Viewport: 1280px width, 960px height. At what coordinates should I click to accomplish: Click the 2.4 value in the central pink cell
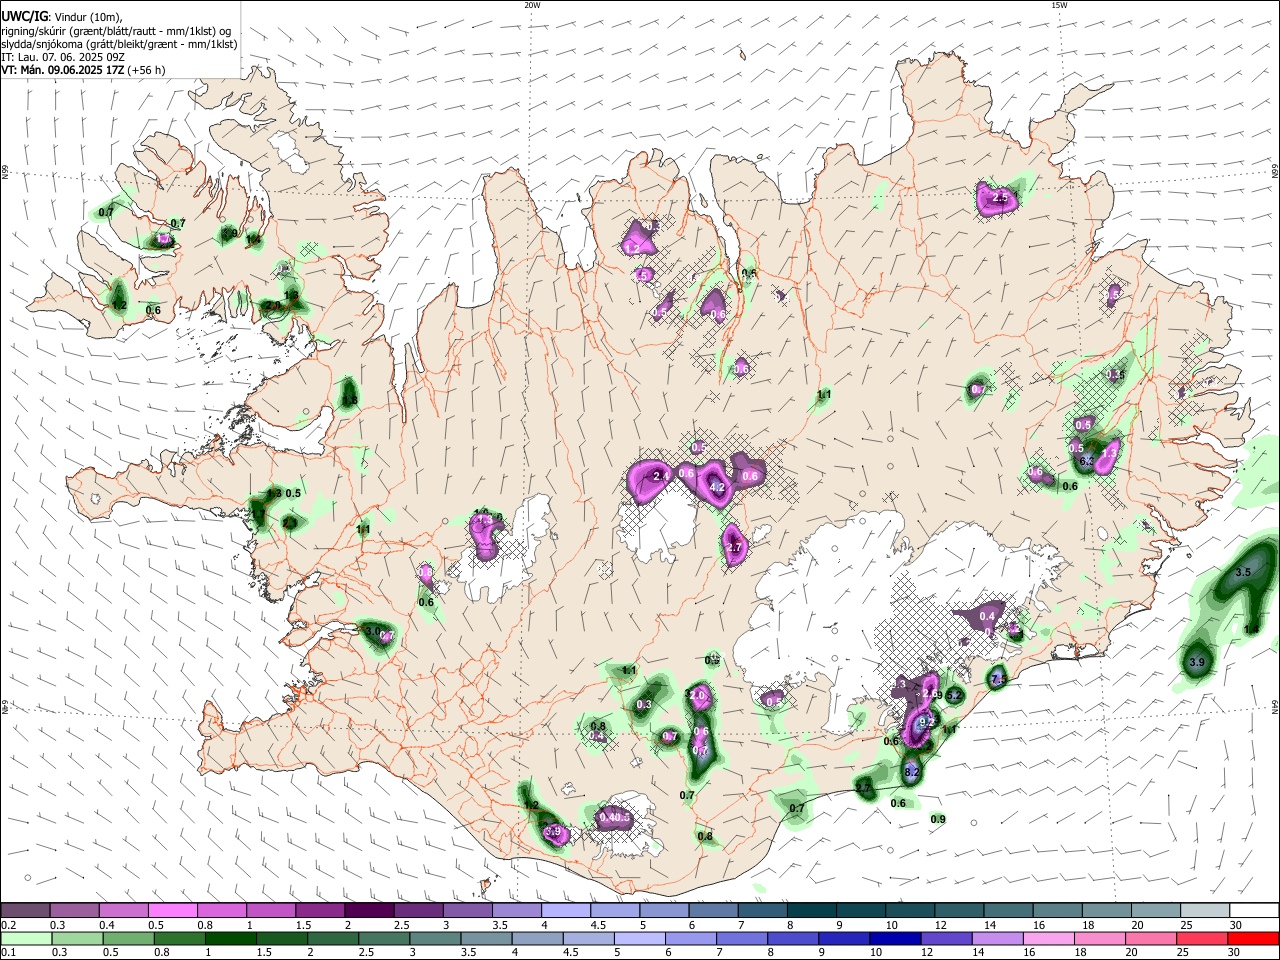pos(660,476)
